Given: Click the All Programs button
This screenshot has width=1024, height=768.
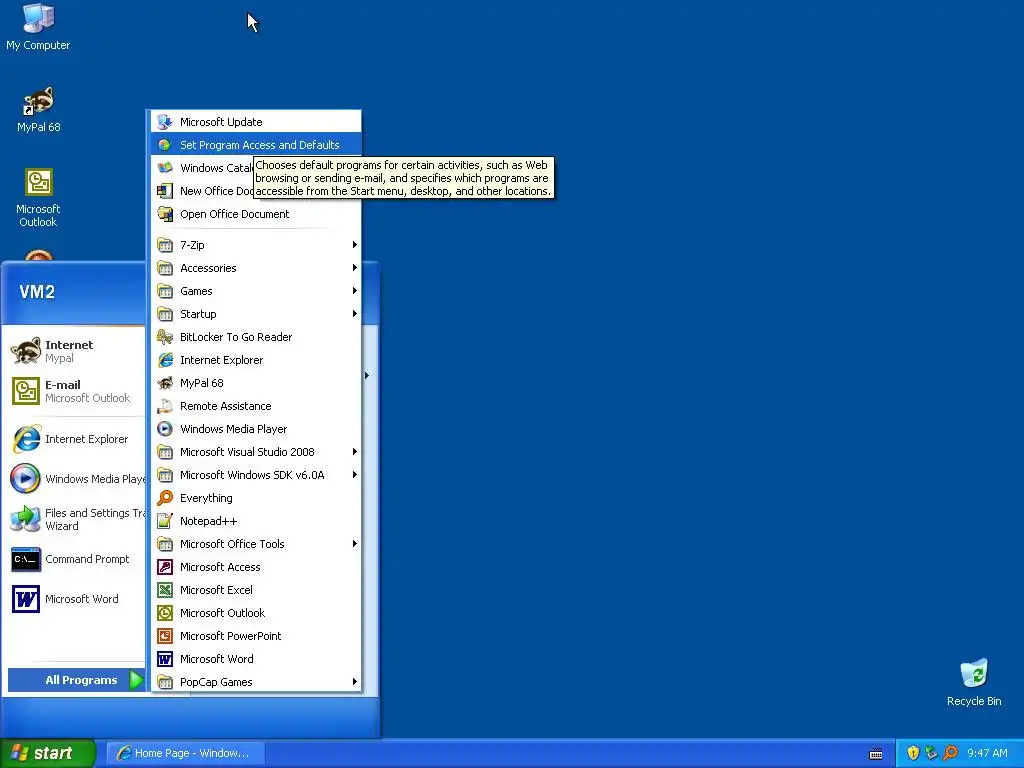Looking at the screenshot, I should pyautogui.click(x=76, y=680).
